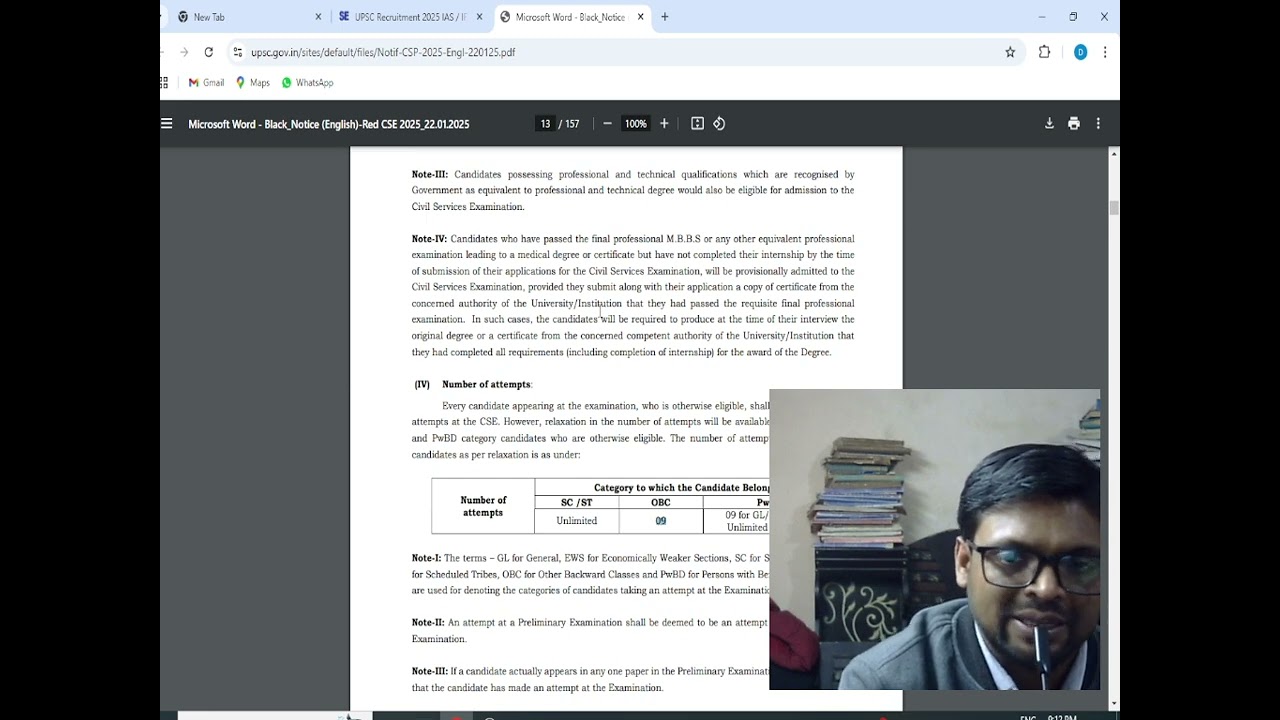The height and width of the screenshot is (720, 1280).
Task: Click the 100% zoom level field
Action: point(635,124)
